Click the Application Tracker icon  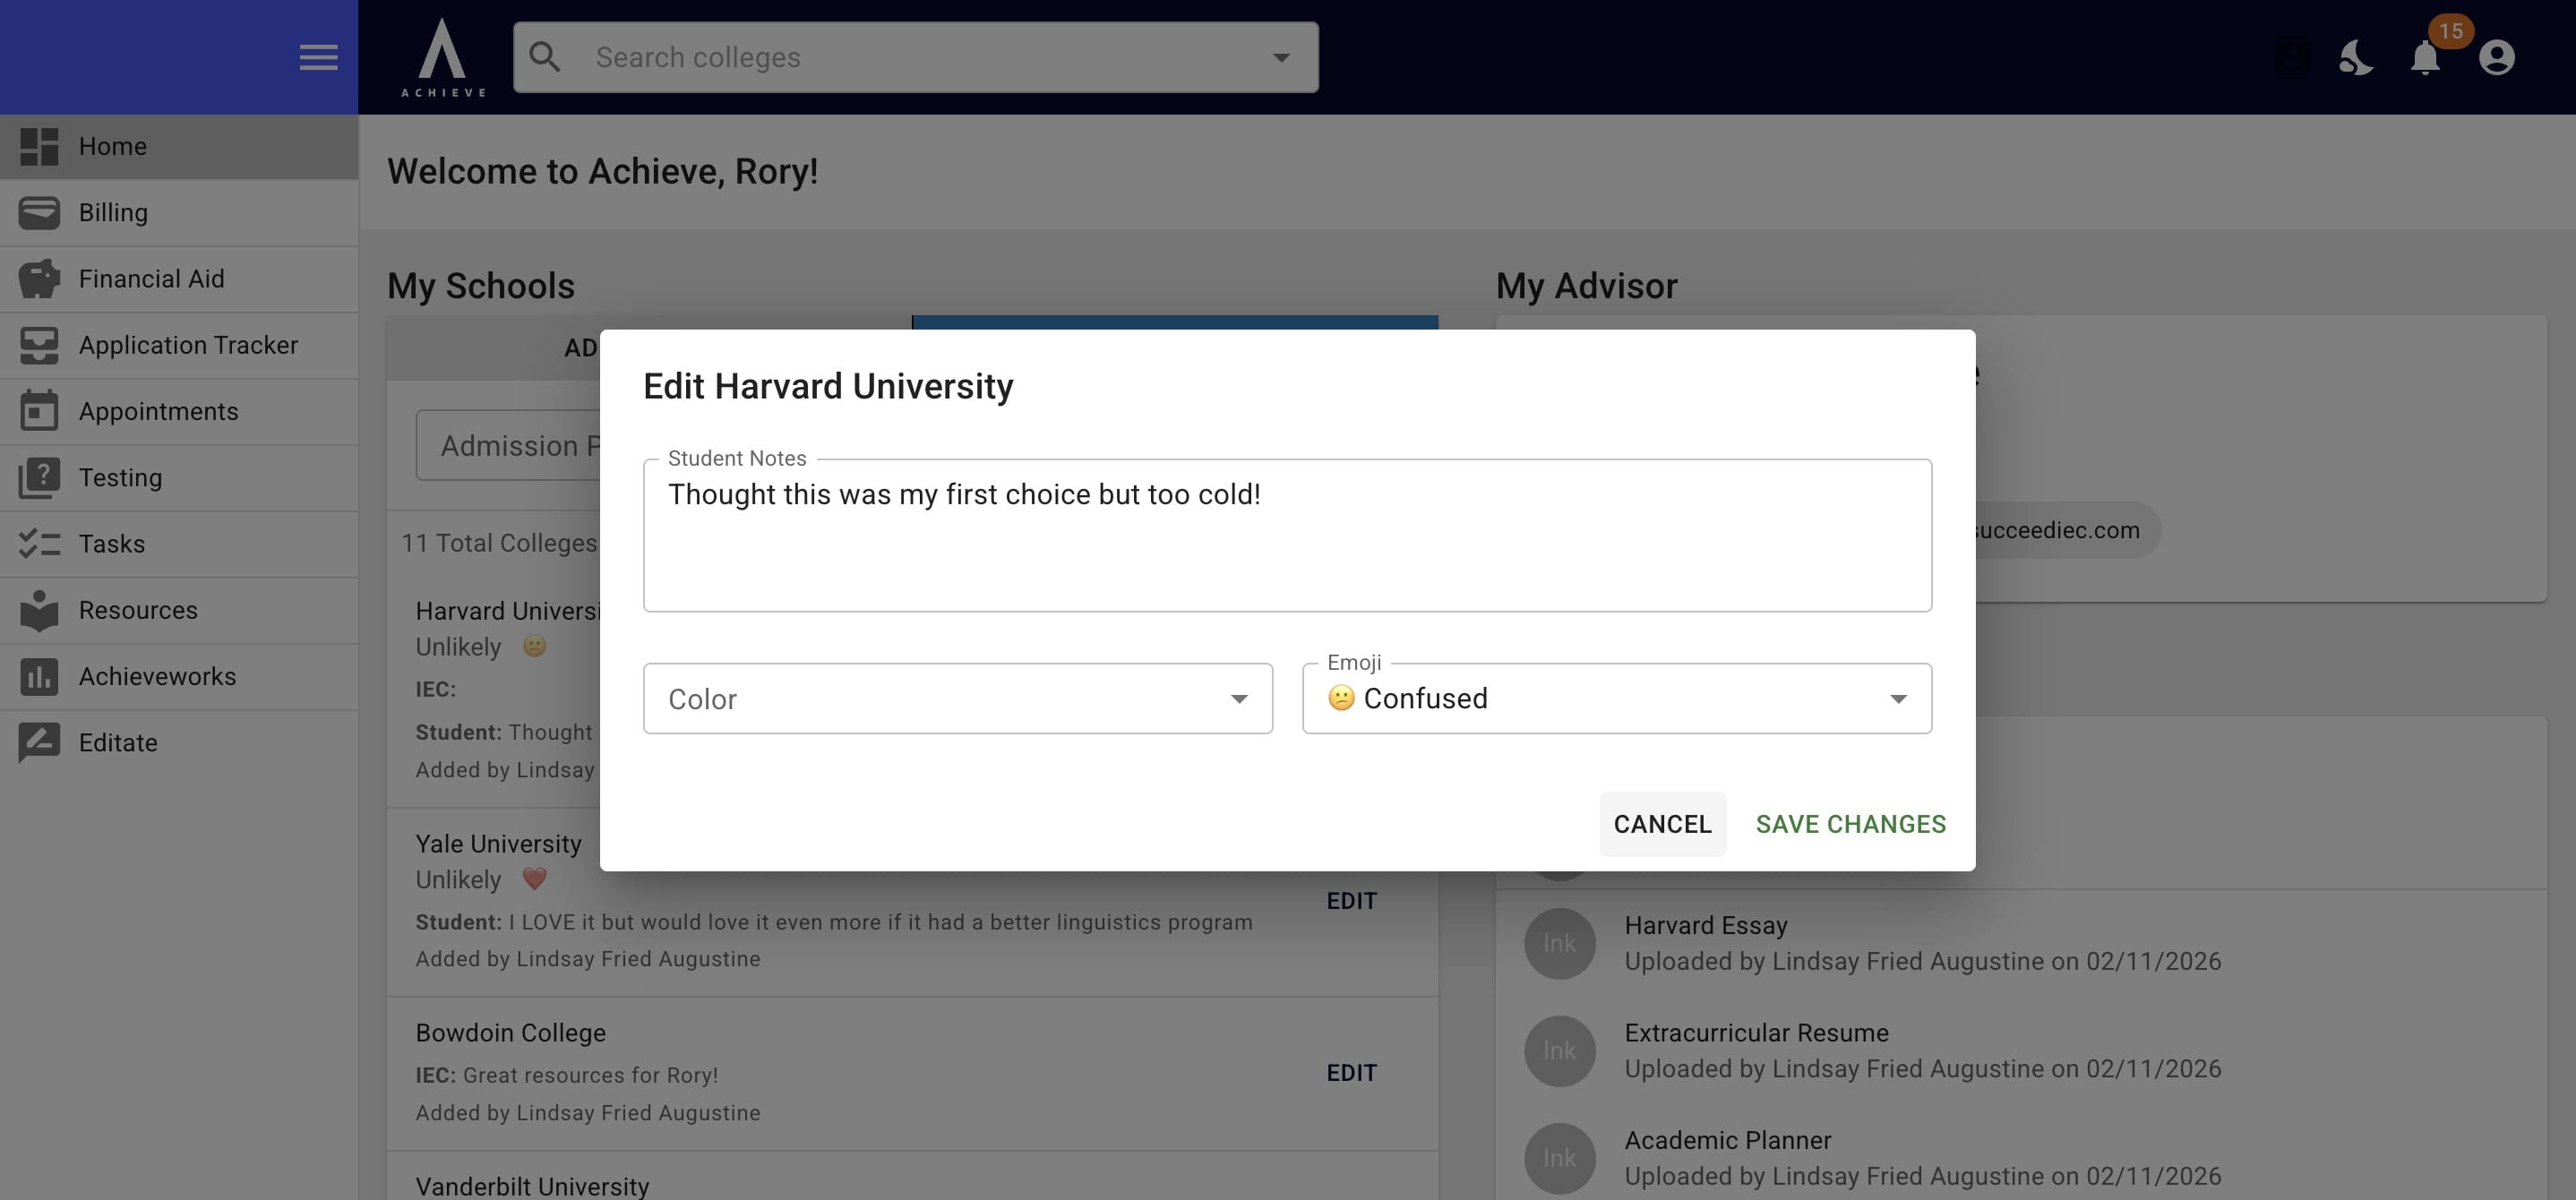[39, 345]
